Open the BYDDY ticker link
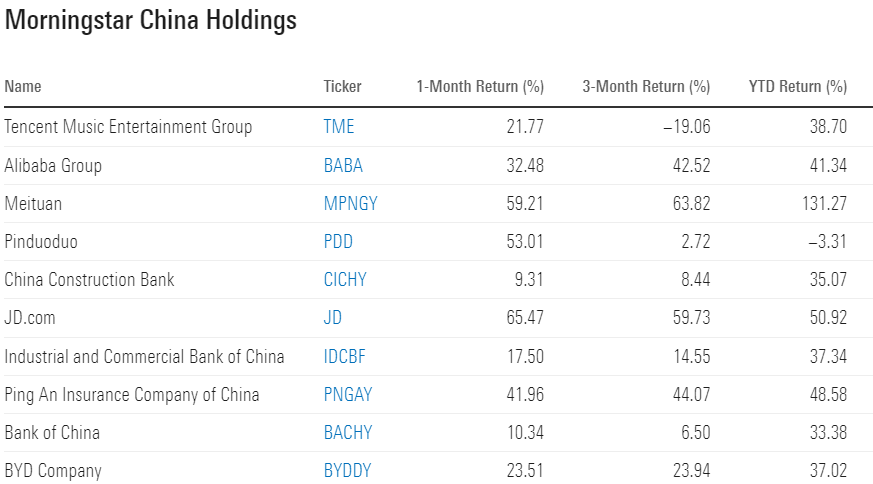Screen dimensions: 873x484 coord(347,470)
